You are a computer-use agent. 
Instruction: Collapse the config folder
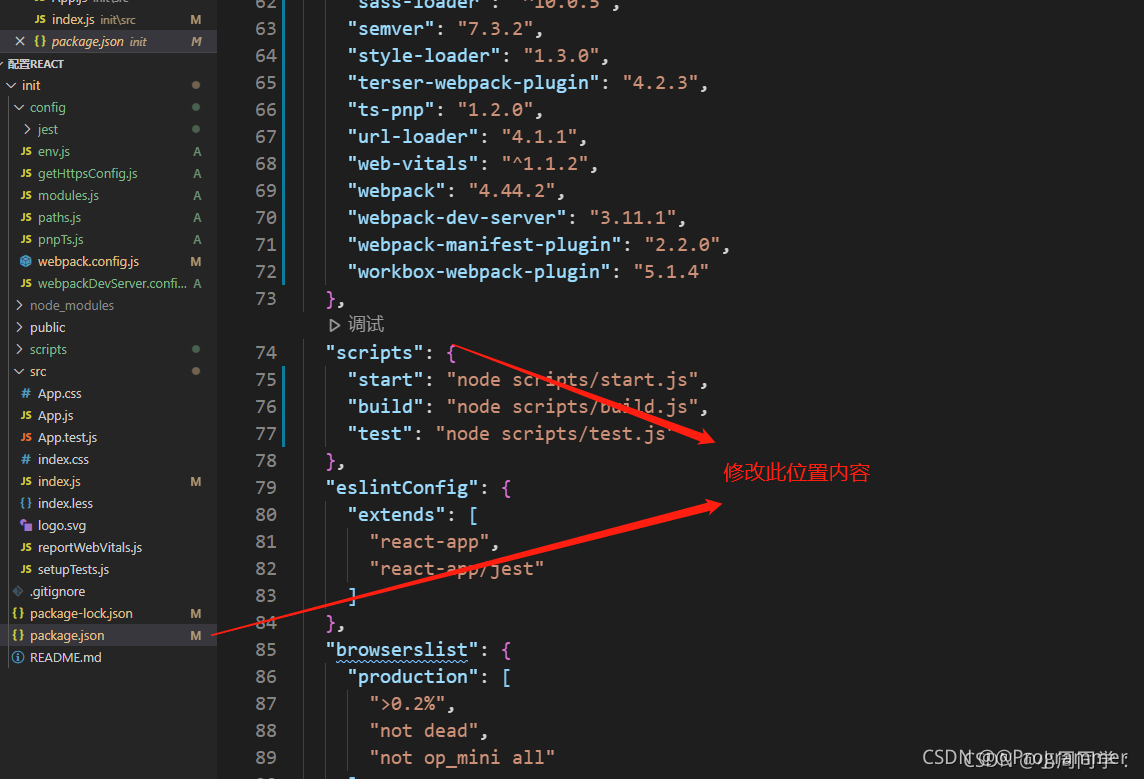pos(19,107)
